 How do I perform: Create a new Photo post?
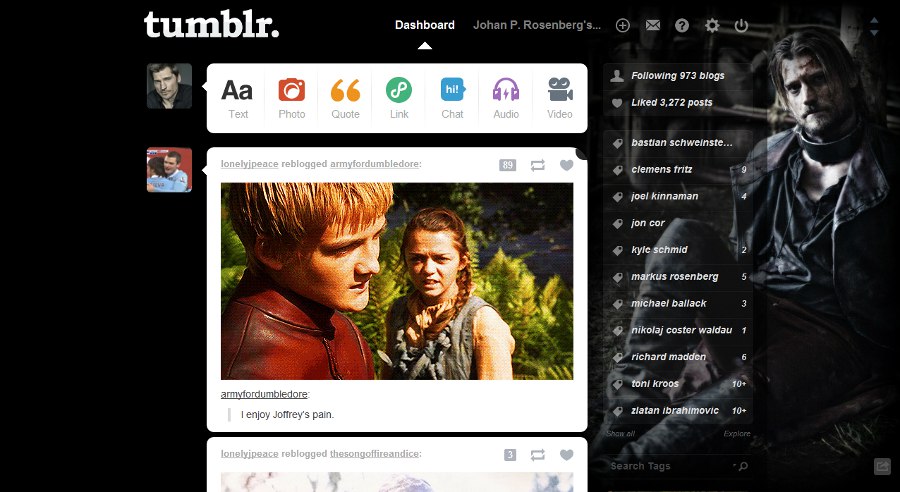[292, 99]
